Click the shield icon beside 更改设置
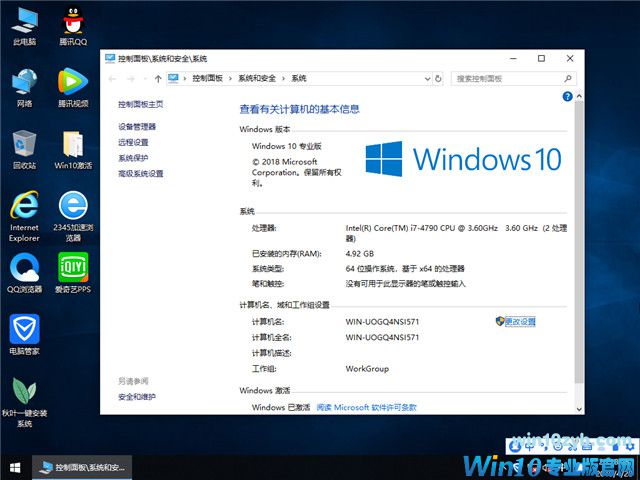 tap(500, 321)
